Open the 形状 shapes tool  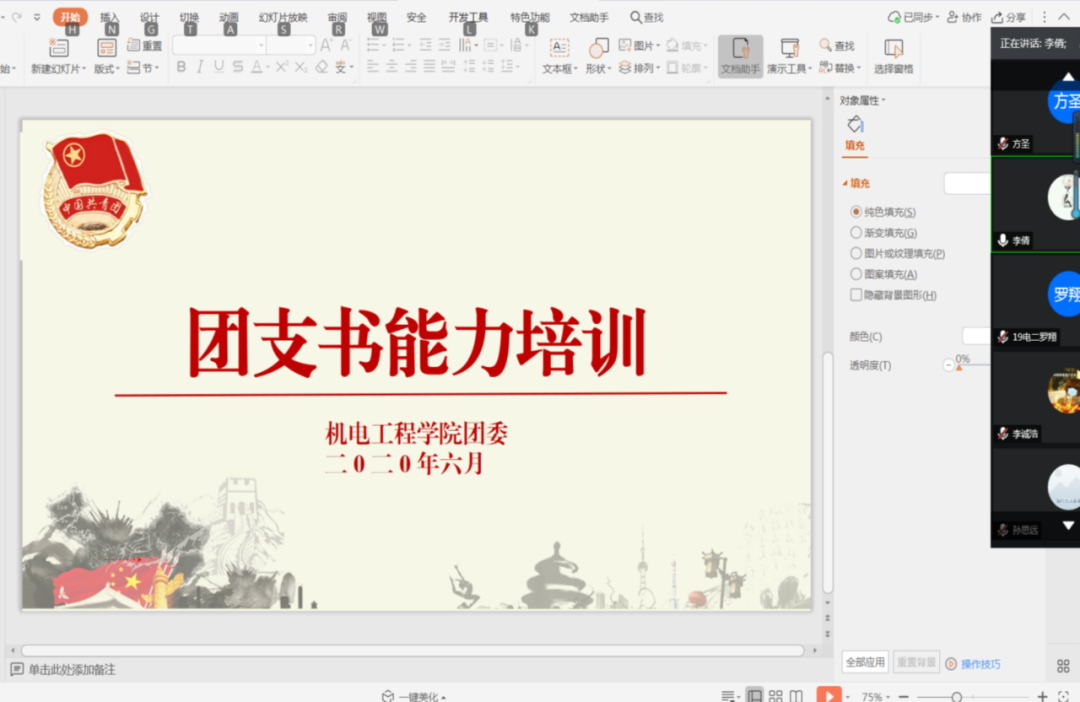598,48
